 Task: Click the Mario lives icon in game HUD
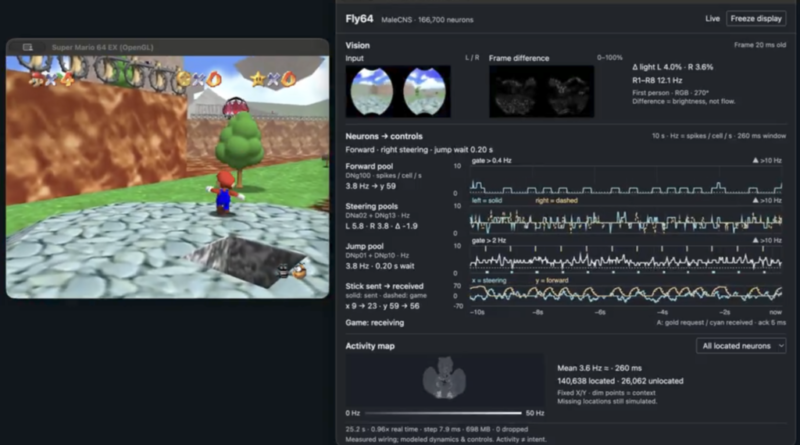(x=36, y=79)
